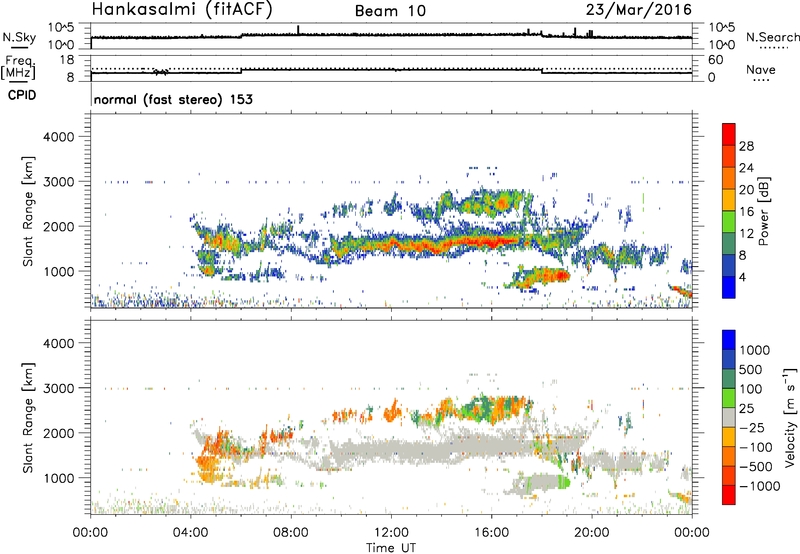
Task: Click the sky noise spike after 08:00
Action: tap(298, 30)
